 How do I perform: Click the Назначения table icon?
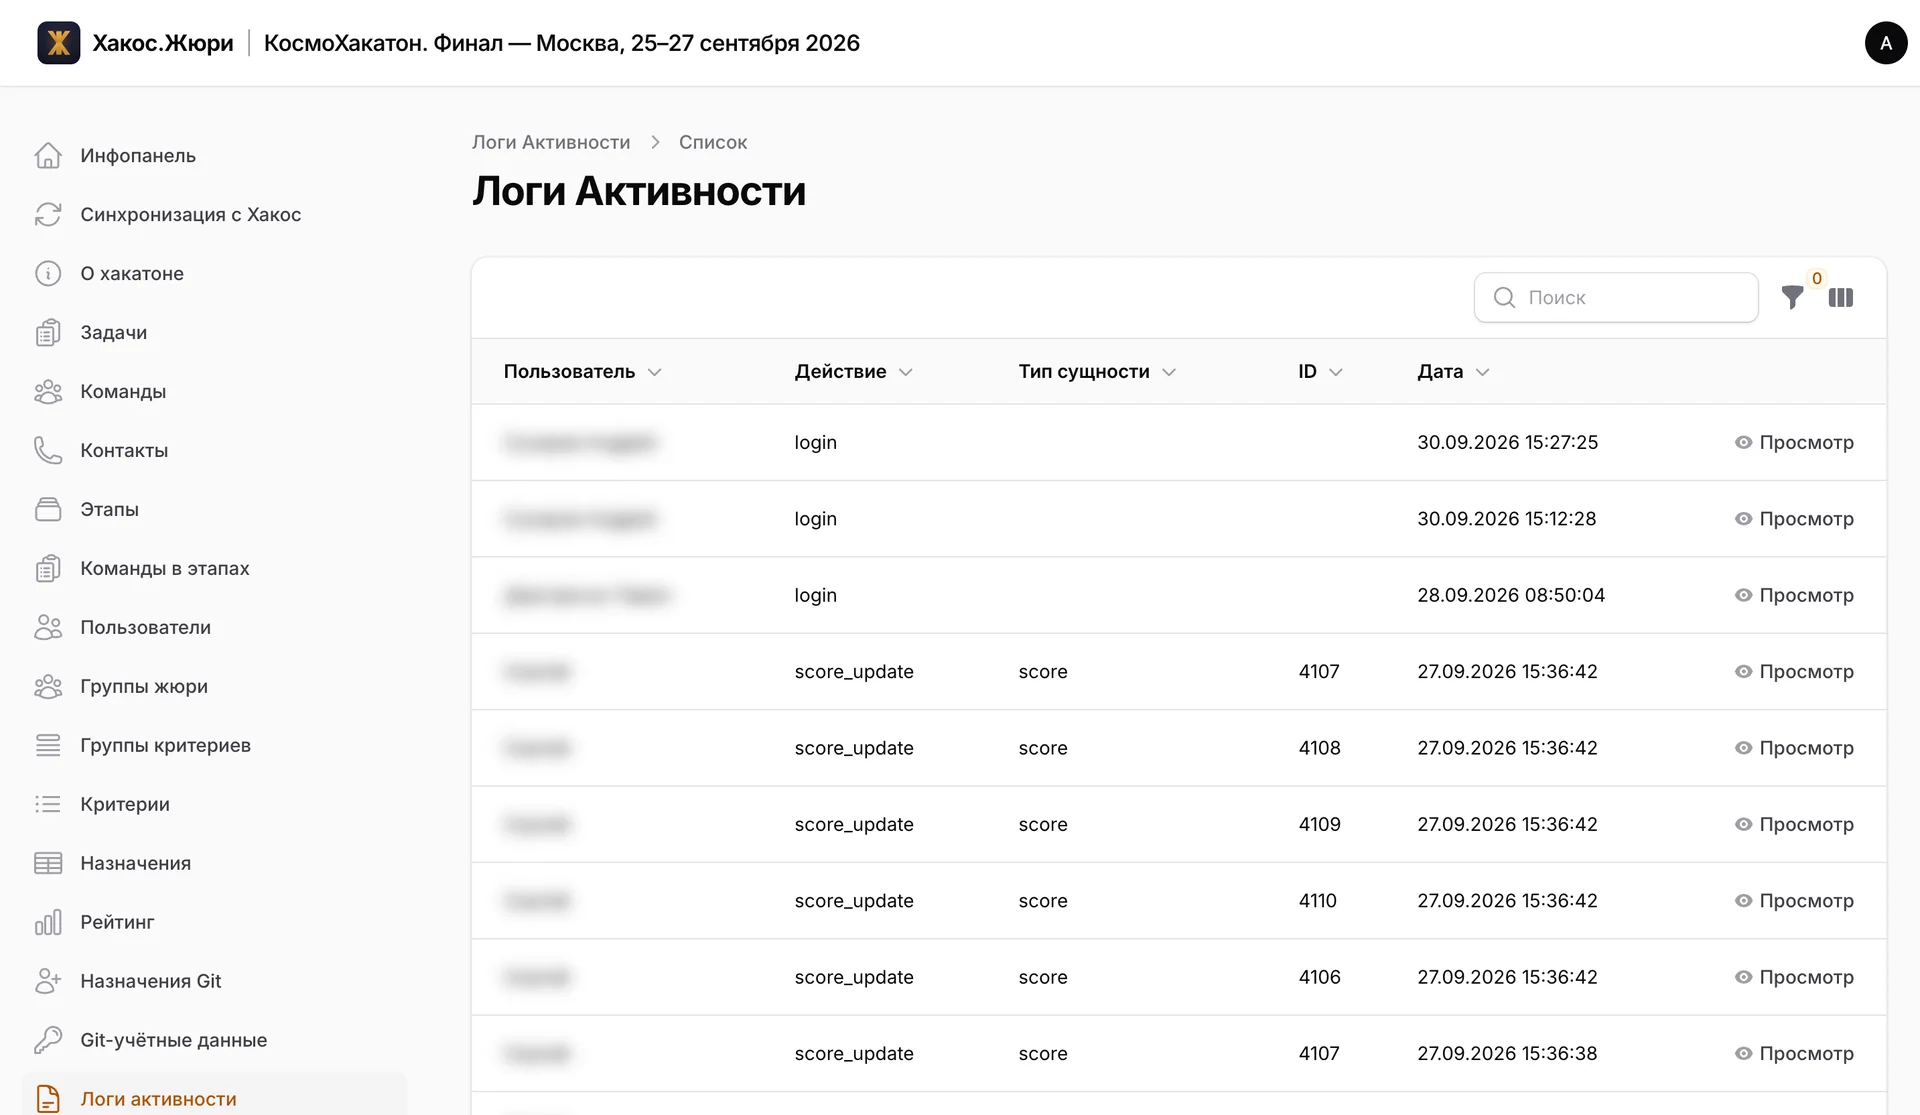tap(48, 863)
